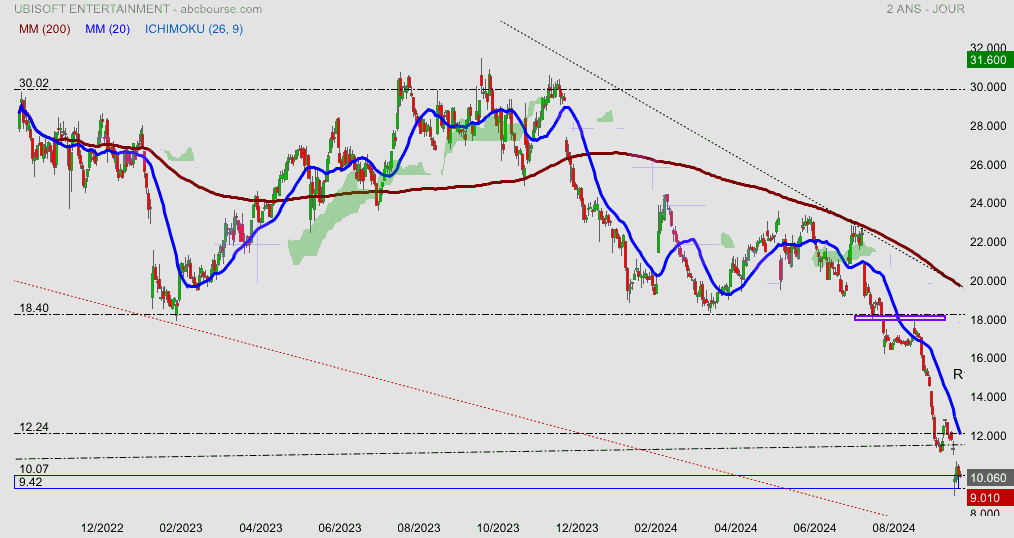Click the 20.000 price axis value
This screenshot has height=538, width=1014.
987,281
